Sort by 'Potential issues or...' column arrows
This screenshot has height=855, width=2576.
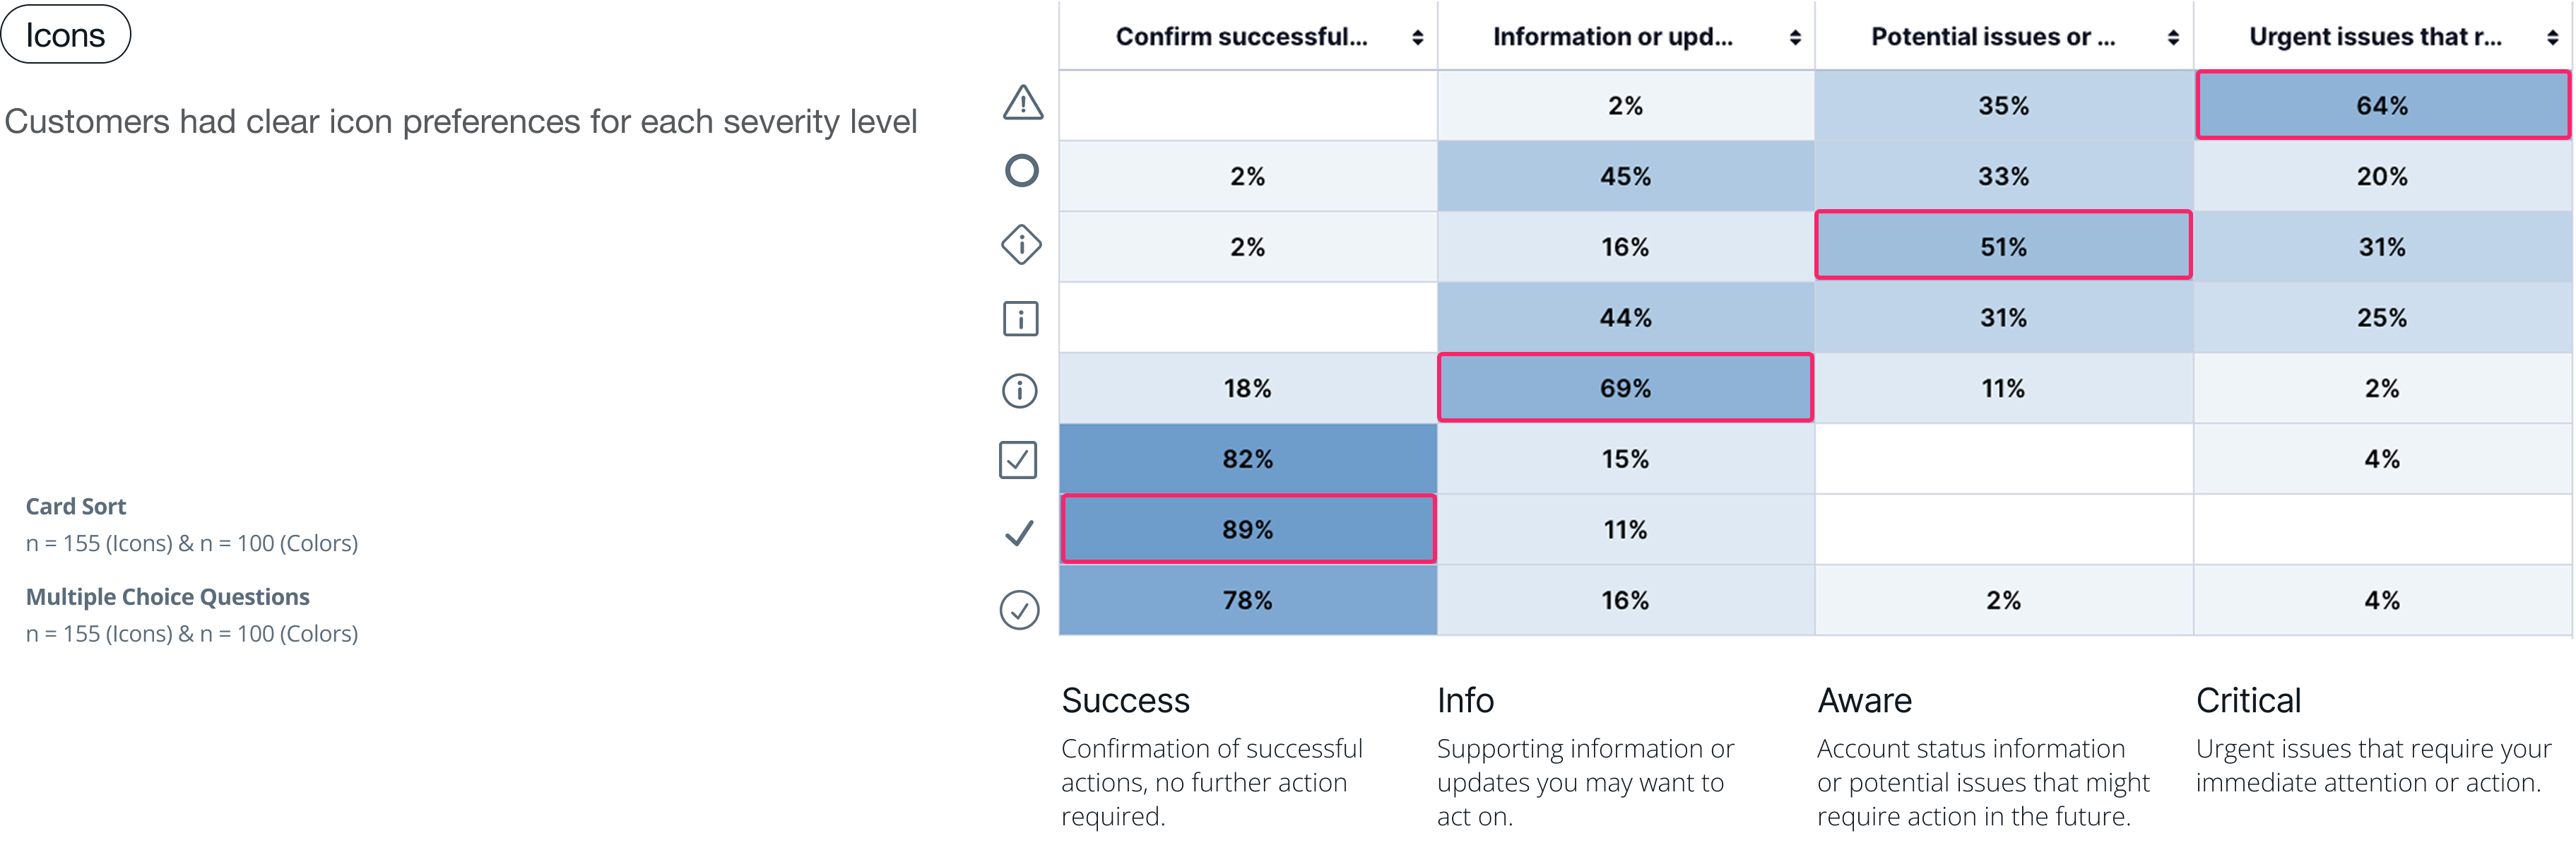(x=2173, y=38)
